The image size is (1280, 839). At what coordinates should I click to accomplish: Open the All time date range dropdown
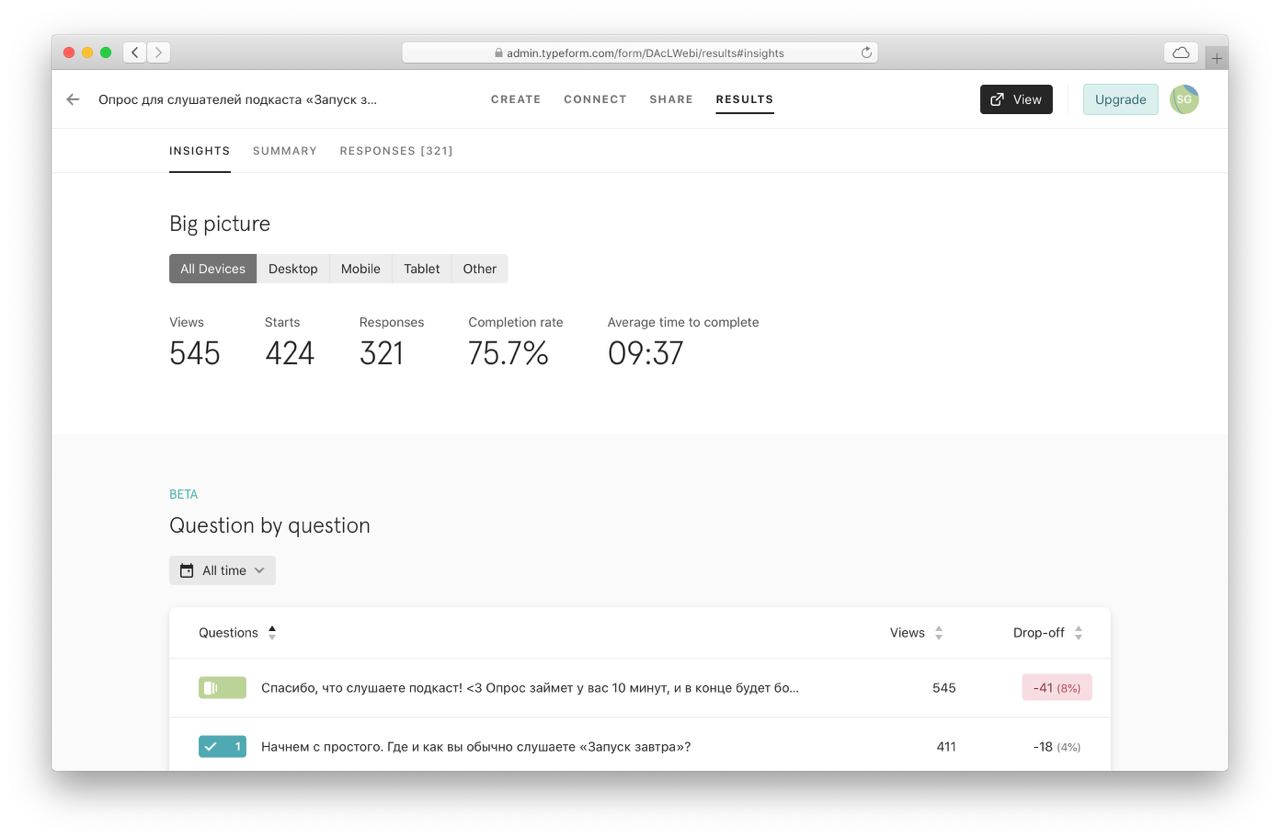point(222,570)
